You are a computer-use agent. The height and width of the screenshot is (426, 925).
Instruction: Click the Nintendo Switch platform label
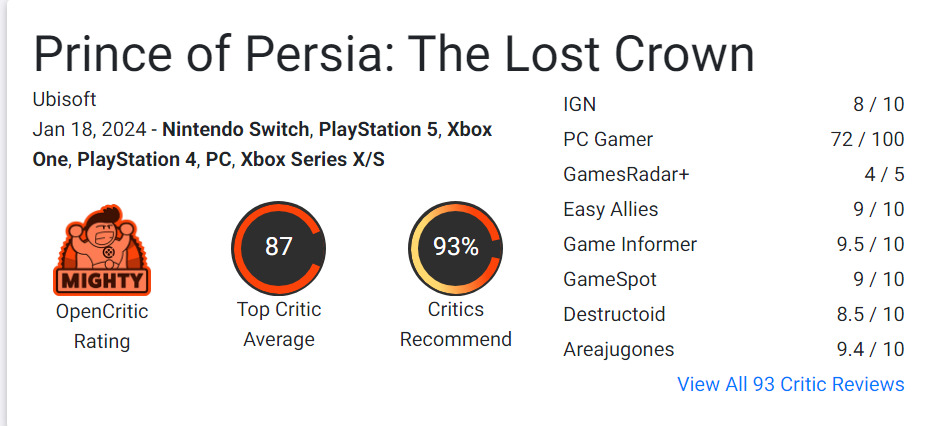pos(236,130)
